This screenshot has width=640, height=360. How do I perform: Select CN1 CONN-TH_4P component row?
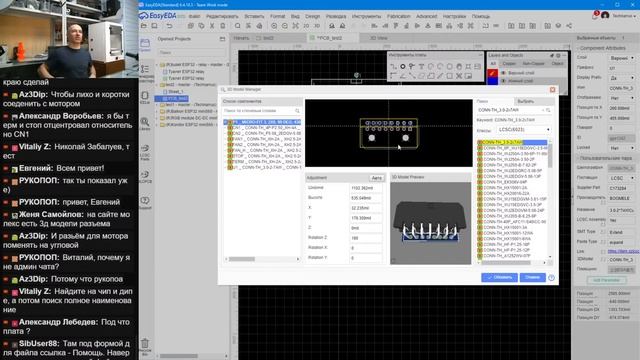tap(264, 128)
